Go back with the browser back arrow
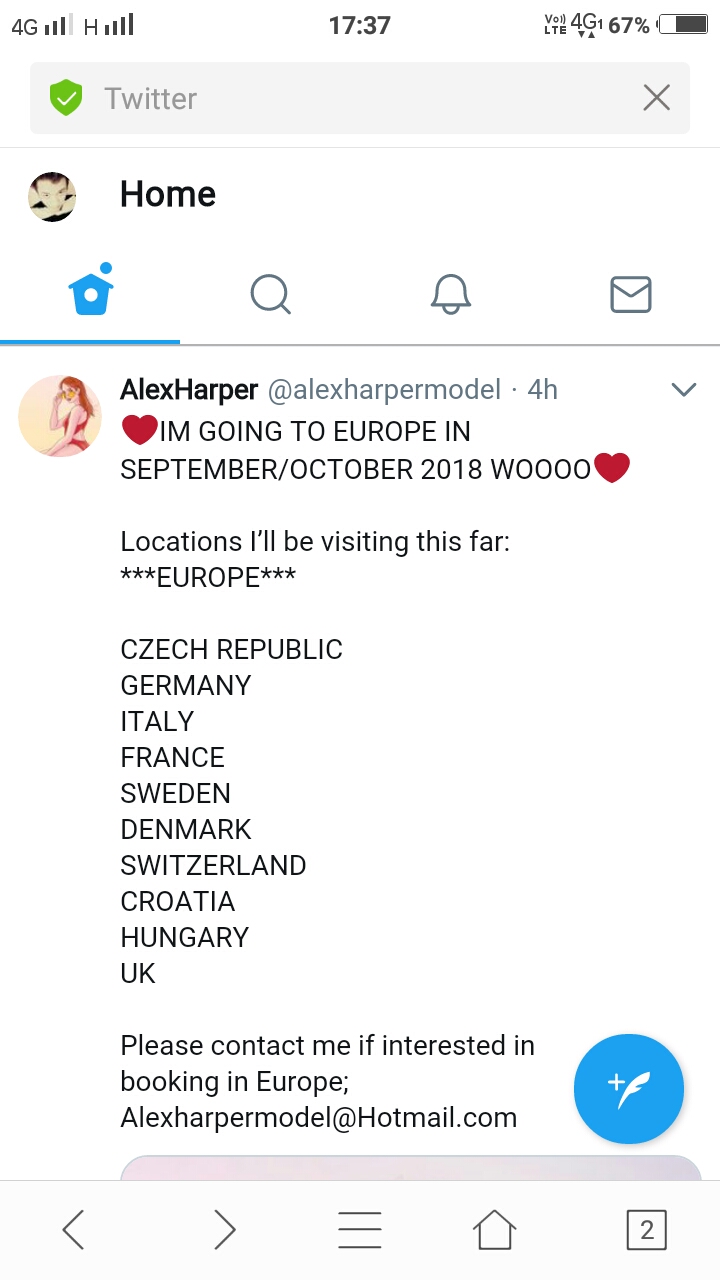This screenshot has width=720, height=1280. [x=73, y=1230]
